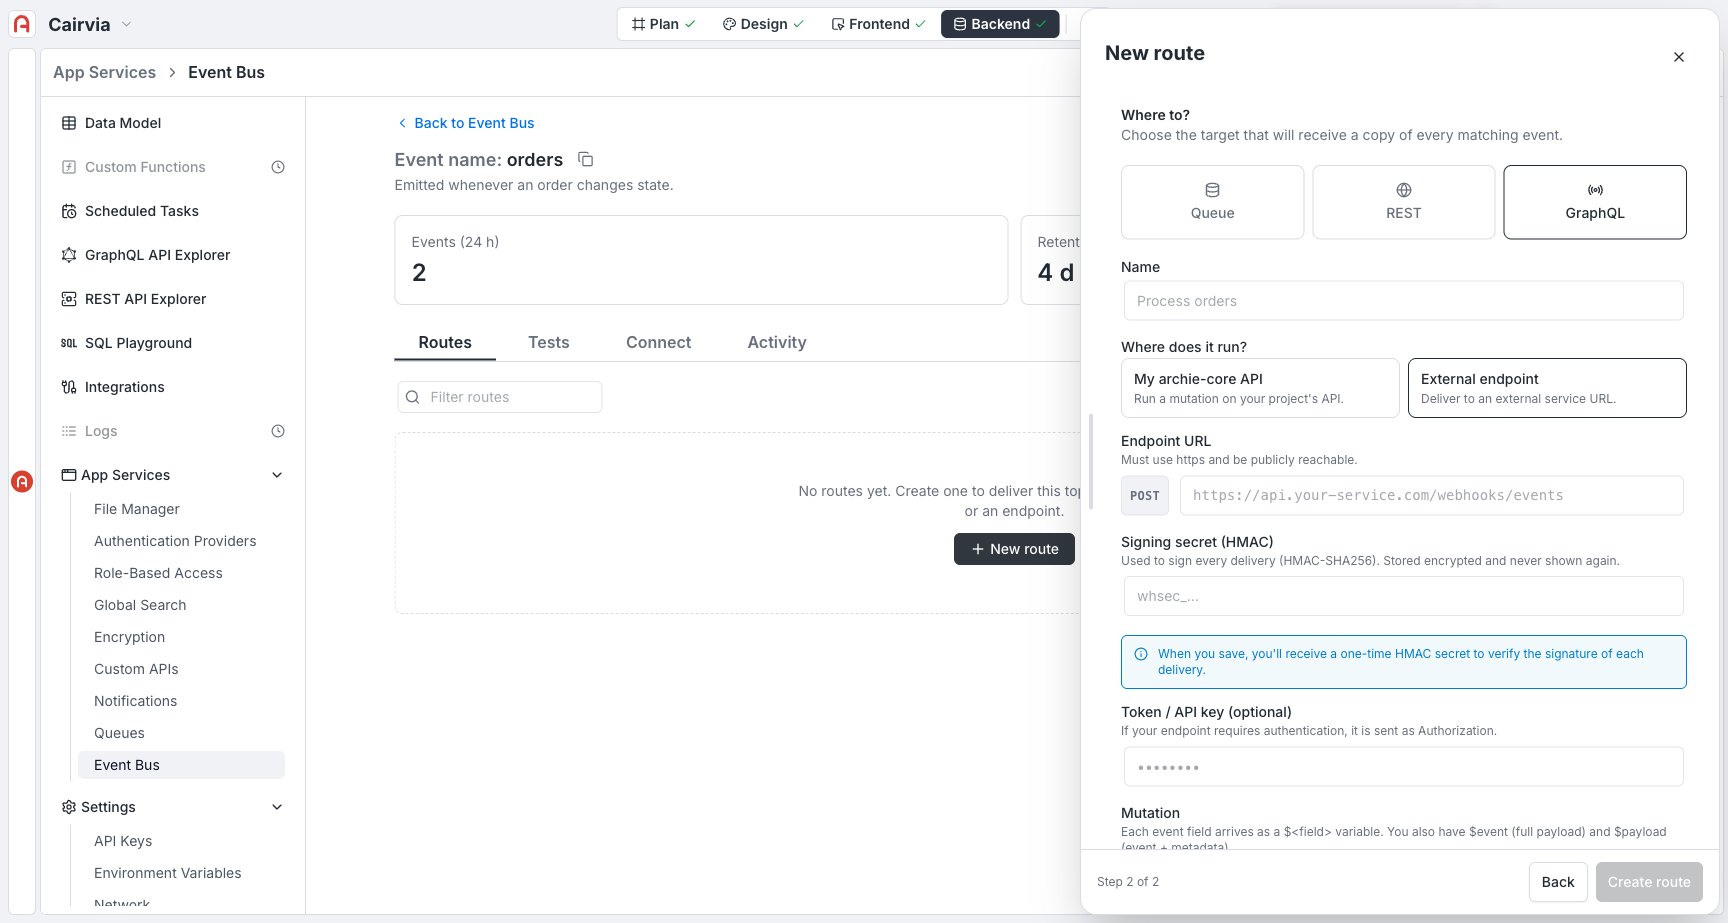The image size is (1728, 923).
Task: Click the Events (24 h) stat card
Action: click(701, 260)
